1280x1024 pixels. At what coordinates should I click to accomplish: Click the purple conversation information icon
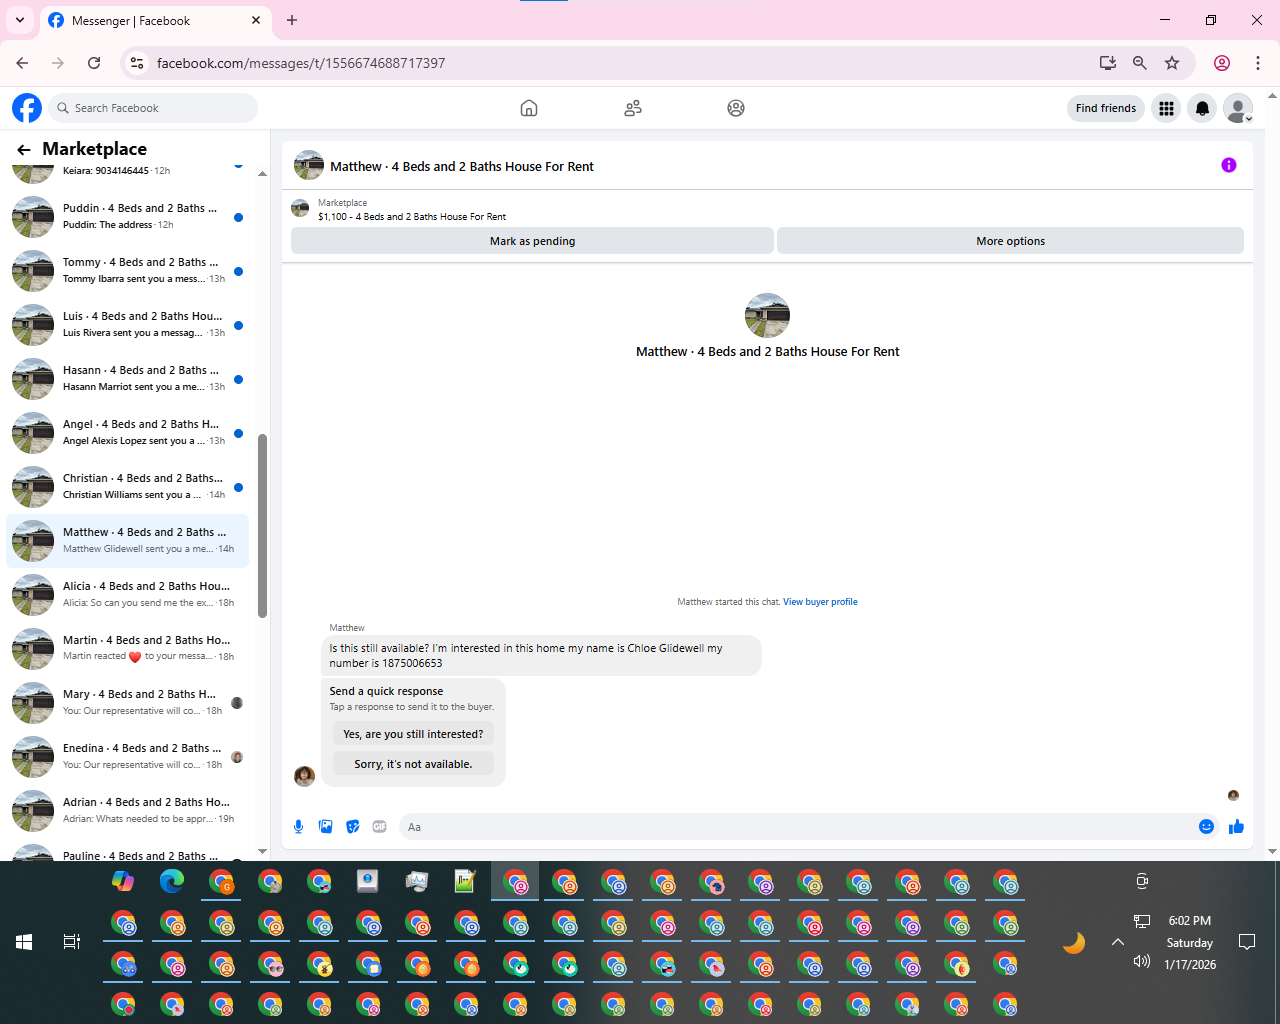tap(1229, 165)
